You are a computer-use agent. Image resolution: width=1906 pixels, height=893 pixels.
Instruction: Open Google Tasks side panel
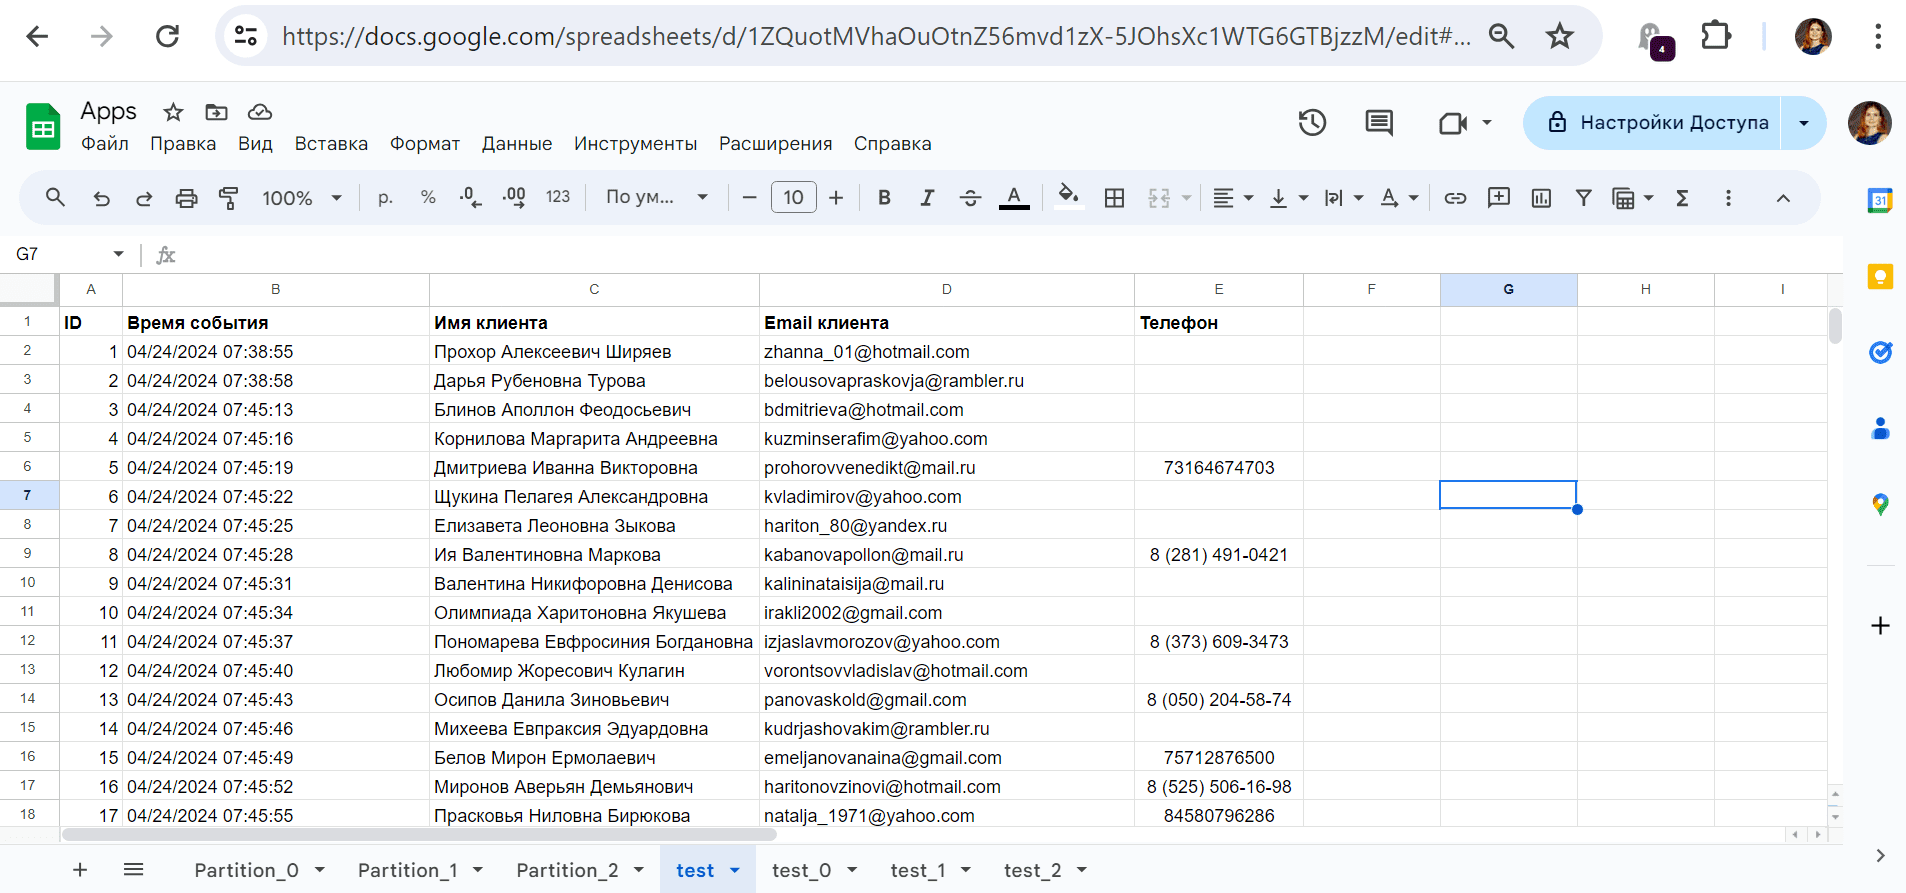1880,352
